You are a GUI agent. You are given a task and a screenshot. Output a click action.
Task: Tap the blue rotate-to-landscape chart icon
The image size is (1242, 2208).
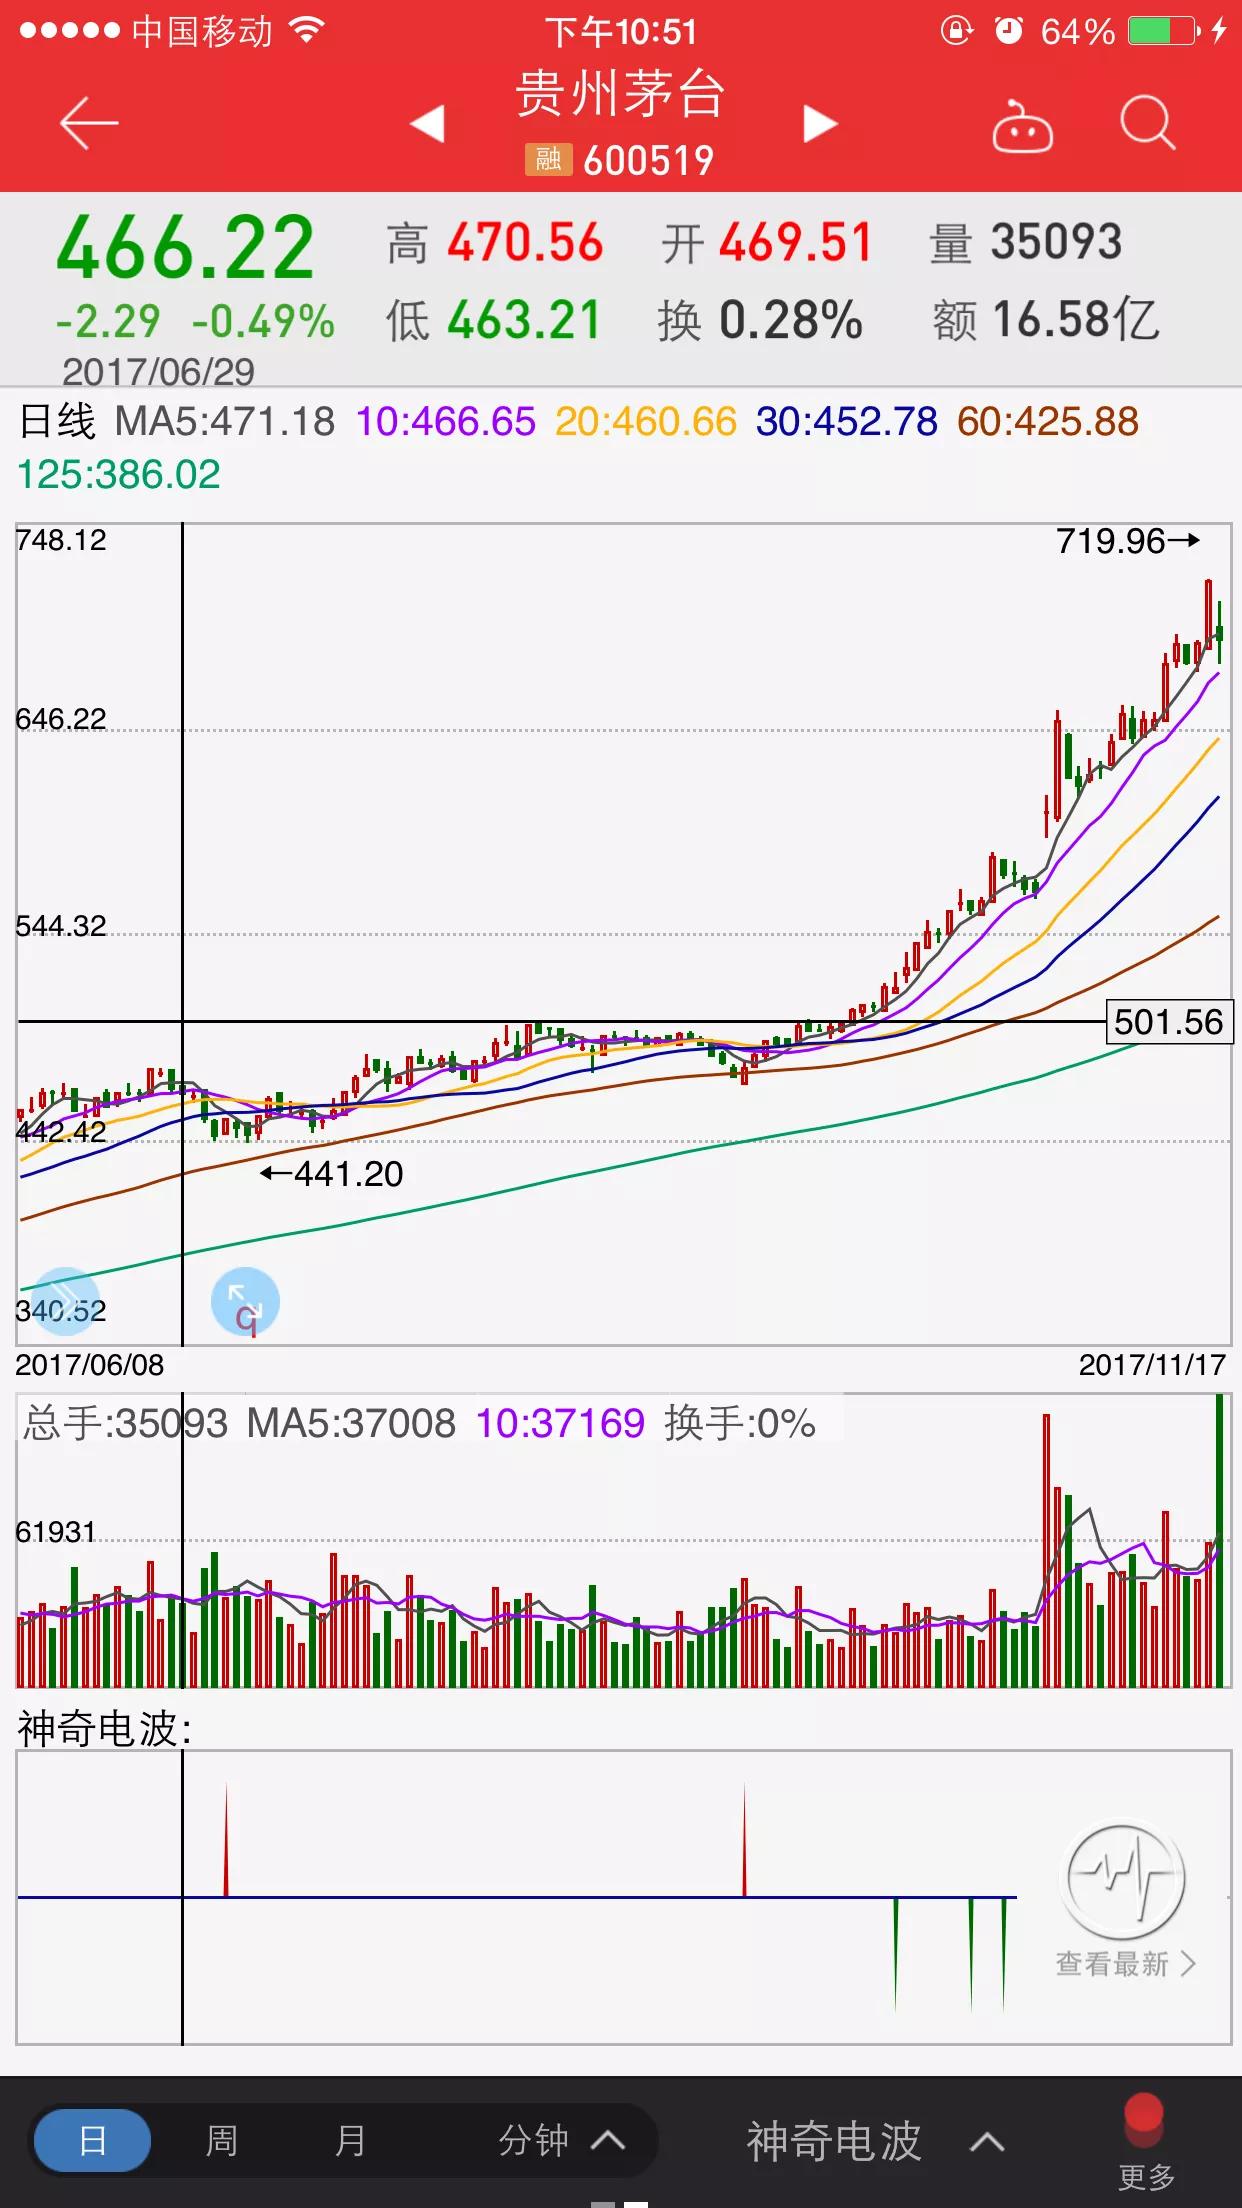pyautogui.click(x=245, y=1302)
